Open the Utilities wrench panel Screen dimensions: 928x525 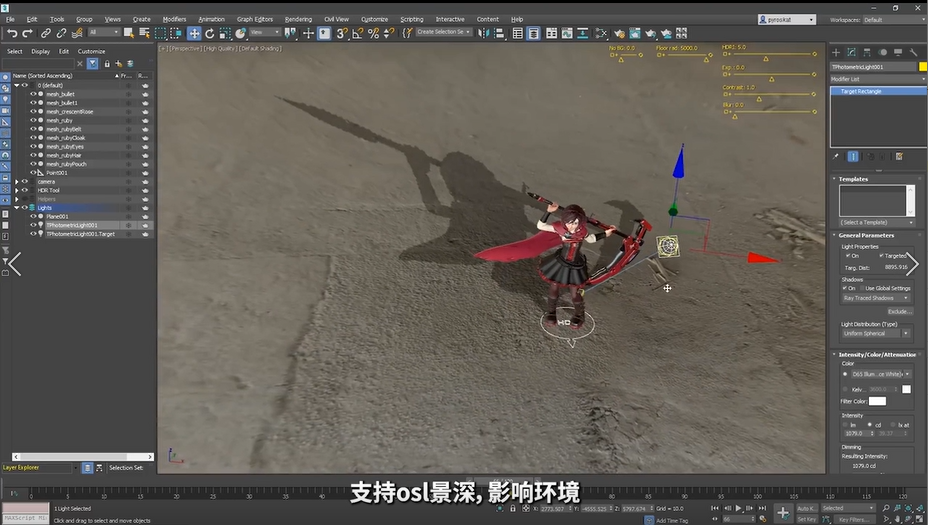(x=913, y=52)
